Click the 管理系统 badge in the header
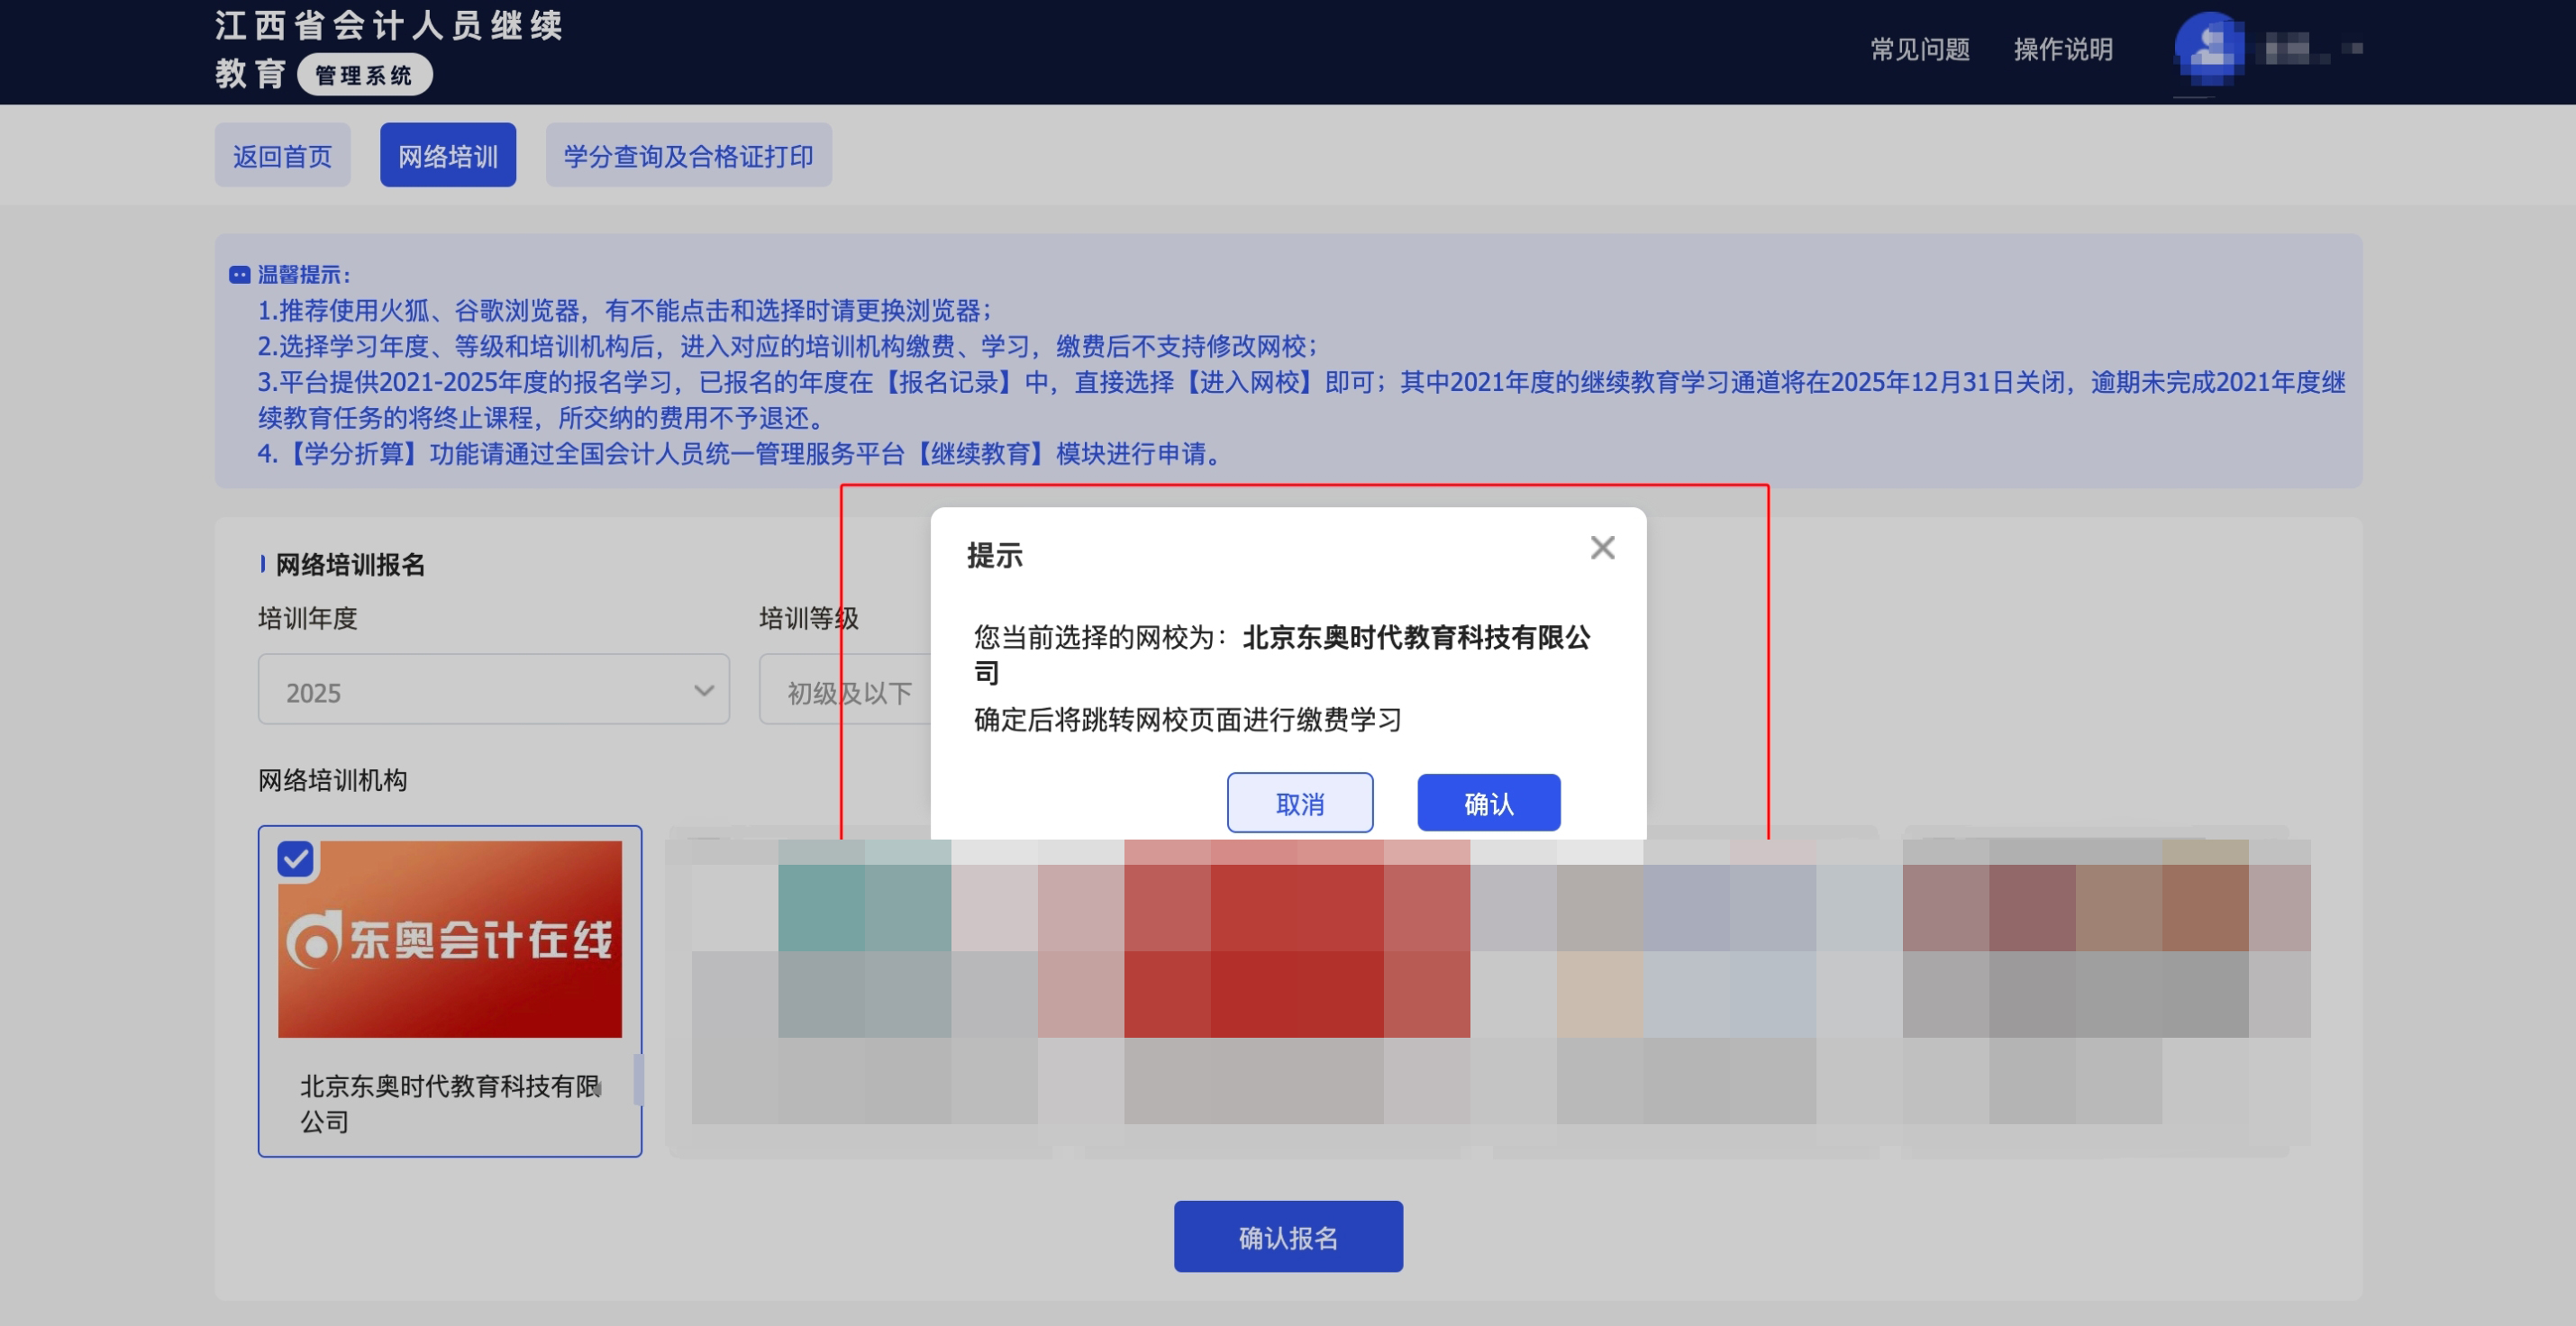 (365, 74)
